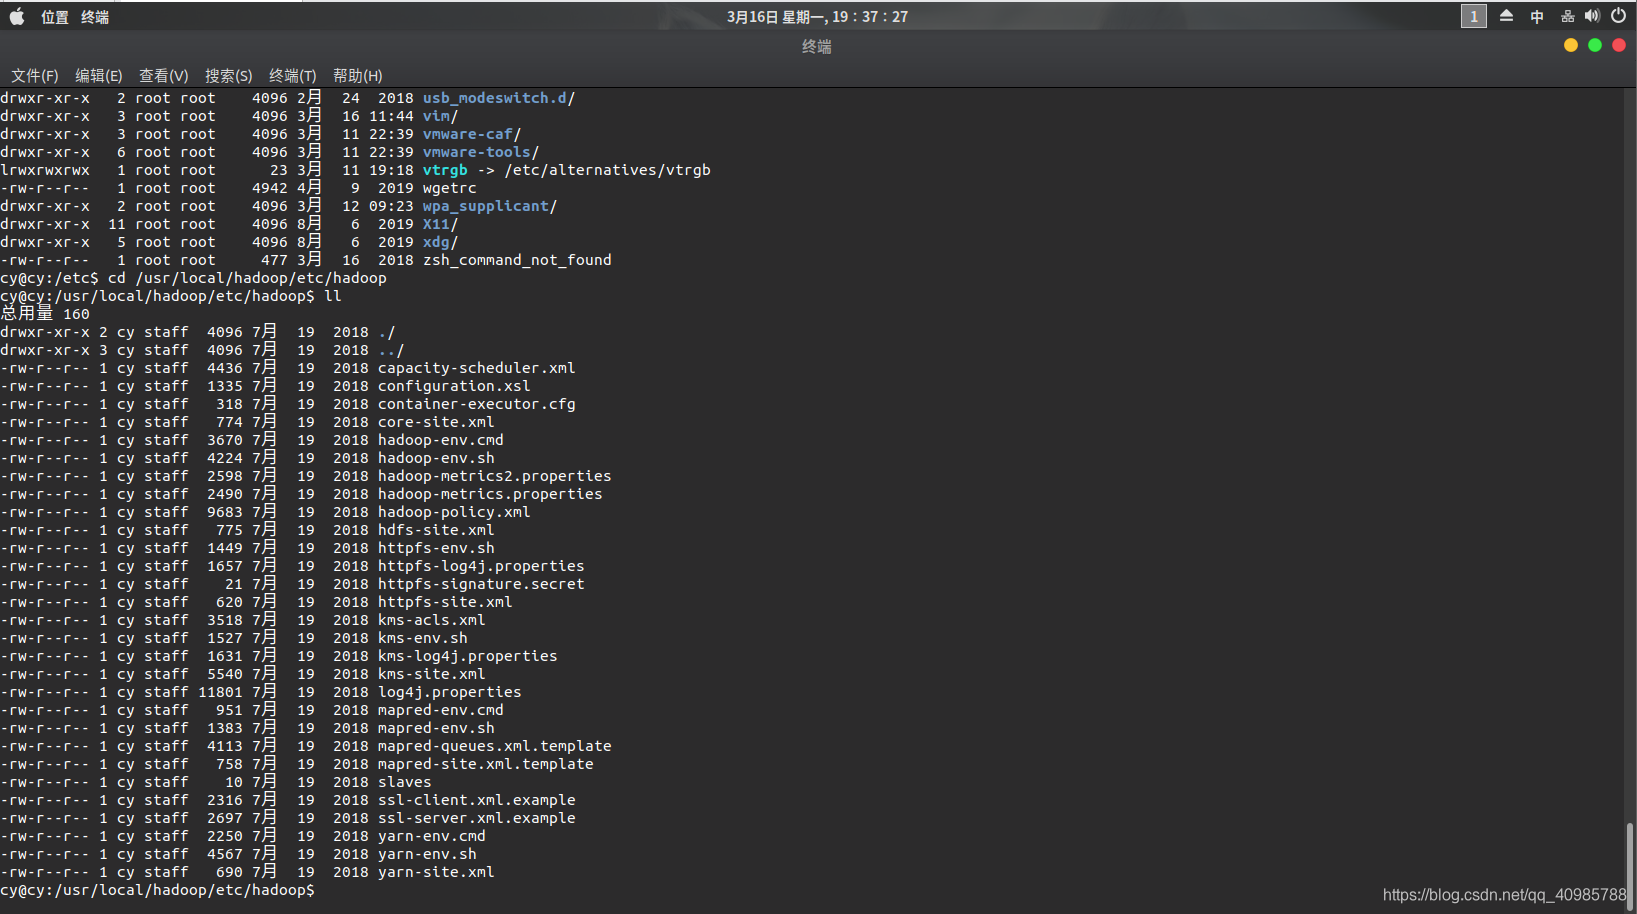
Task: Open the volume speaker icon
Action: pyautogui.click(x=1592, y=16)
